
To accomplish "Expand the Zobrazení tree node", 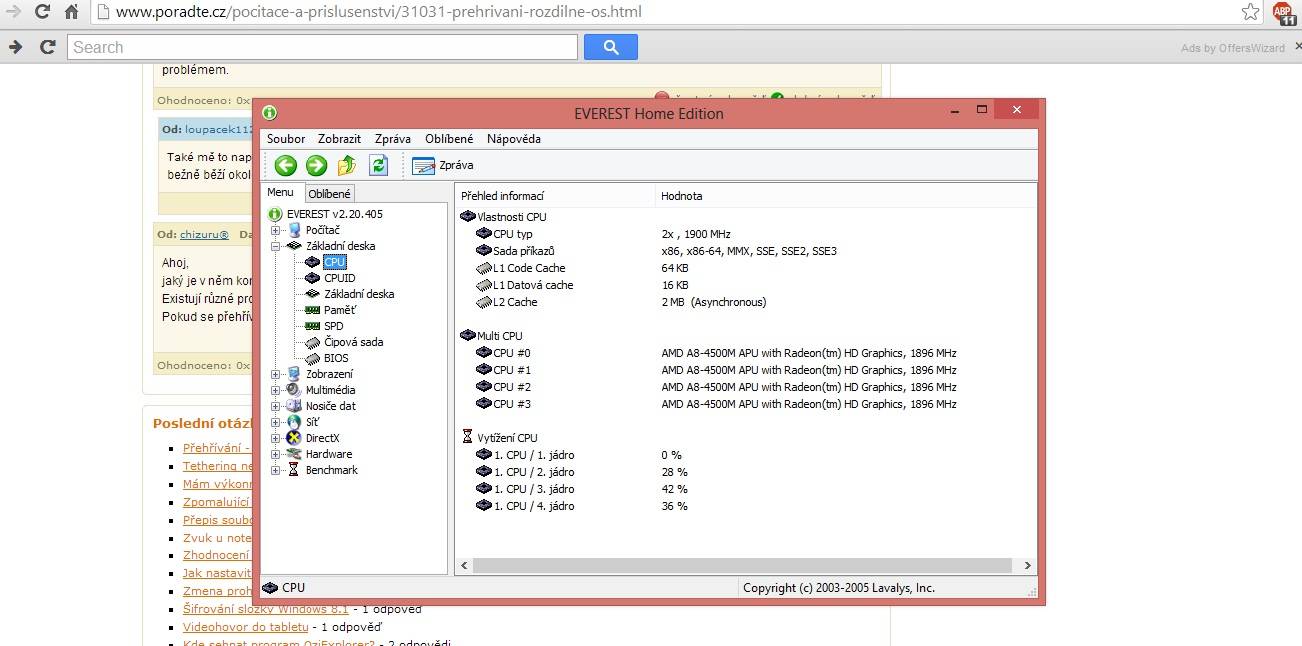I will [x=276, y=374].
